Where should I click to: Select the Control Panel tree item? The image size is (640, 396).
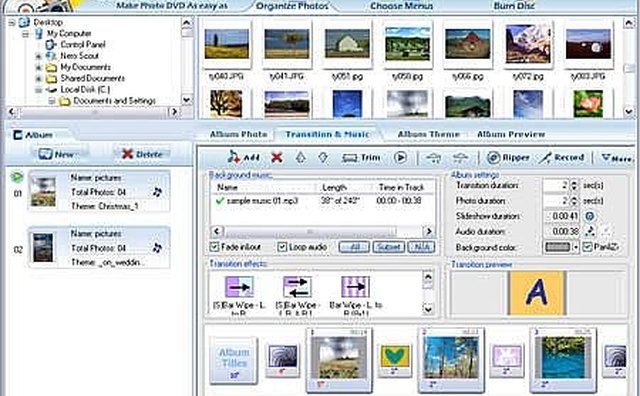[x=83, y=44]
